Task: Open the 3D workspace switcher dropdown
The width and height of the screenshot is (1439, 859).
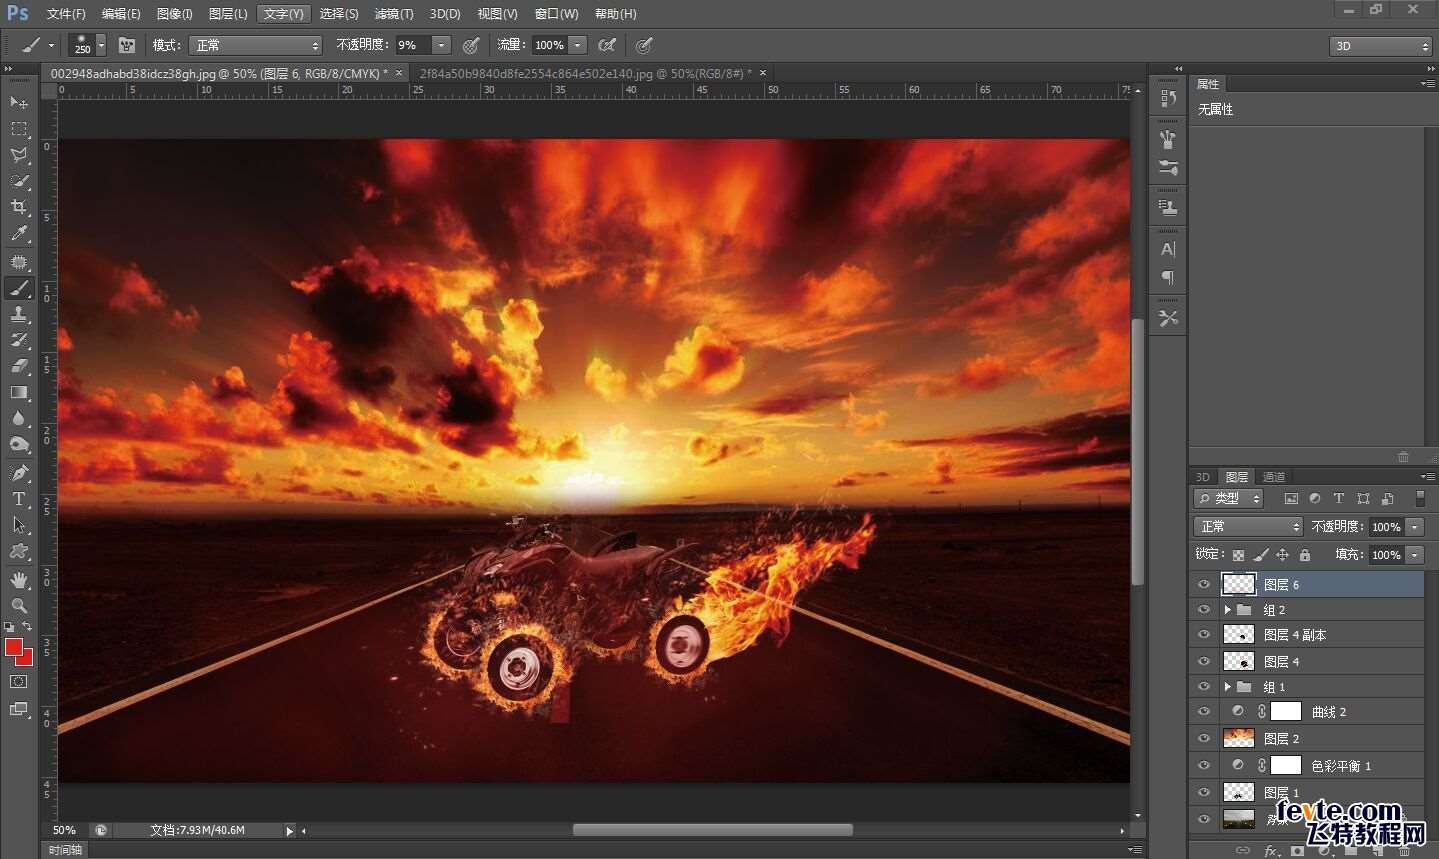Action: (x=1381, y=46)
